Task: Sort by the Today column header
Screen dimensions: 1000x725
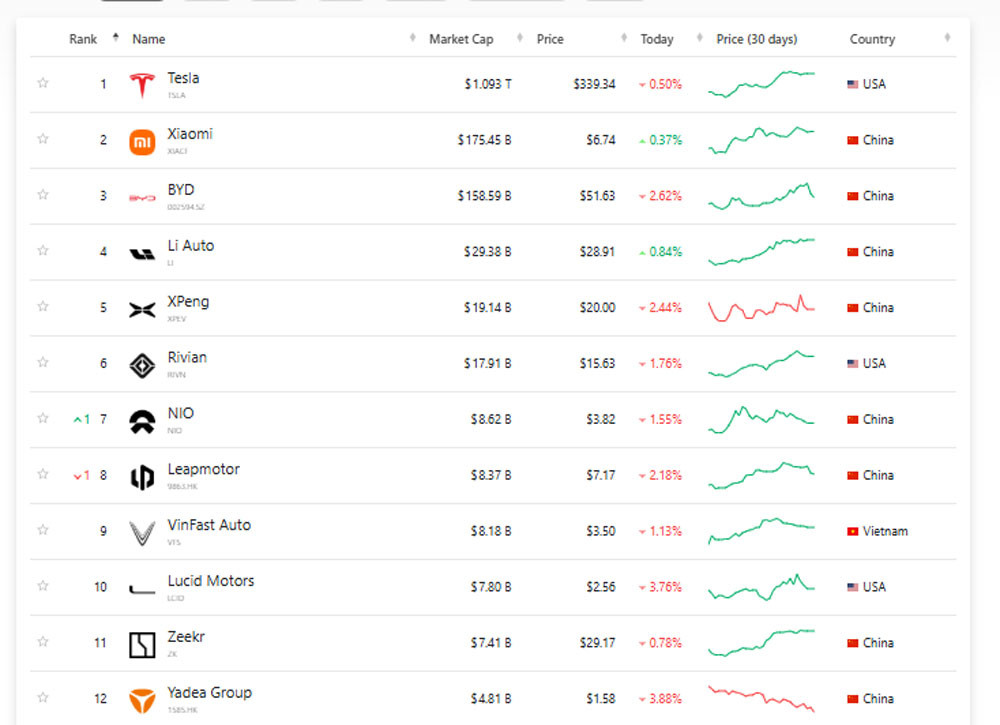Action: coord(657,39)
